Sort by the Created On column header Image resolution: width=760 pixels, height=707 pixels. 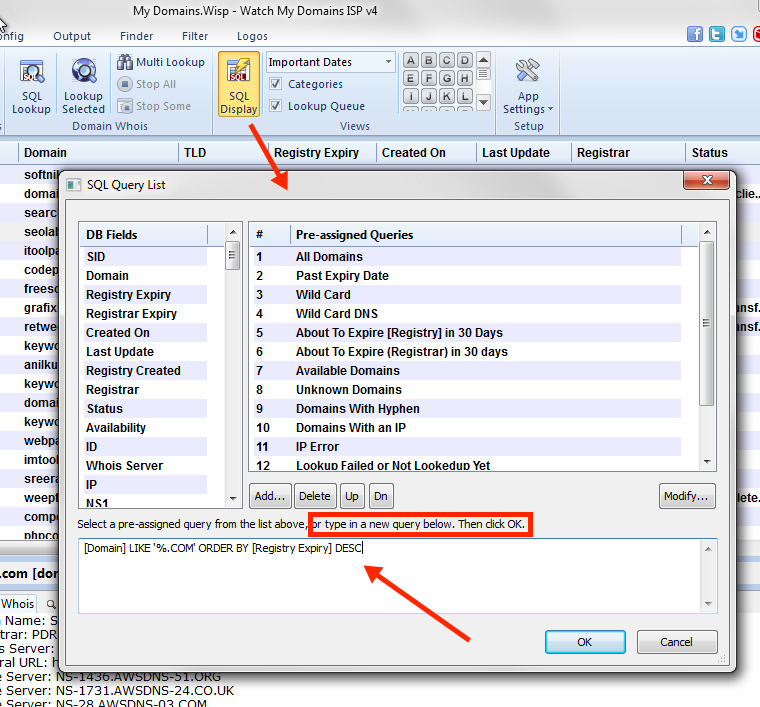(426, 153)
